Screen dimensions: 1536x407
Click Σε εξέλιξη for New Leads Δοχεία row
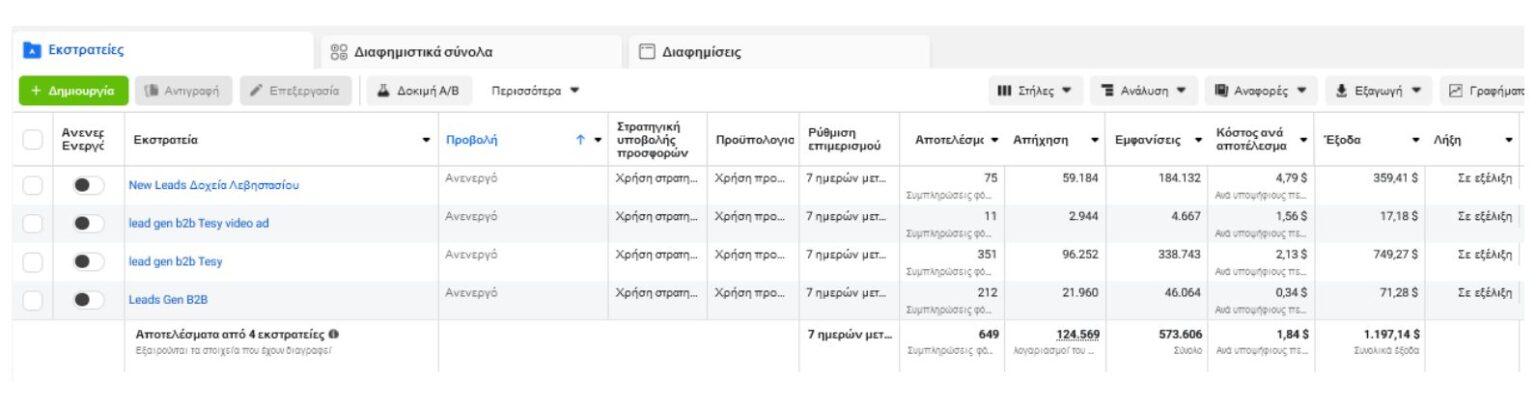(1485, 179)
